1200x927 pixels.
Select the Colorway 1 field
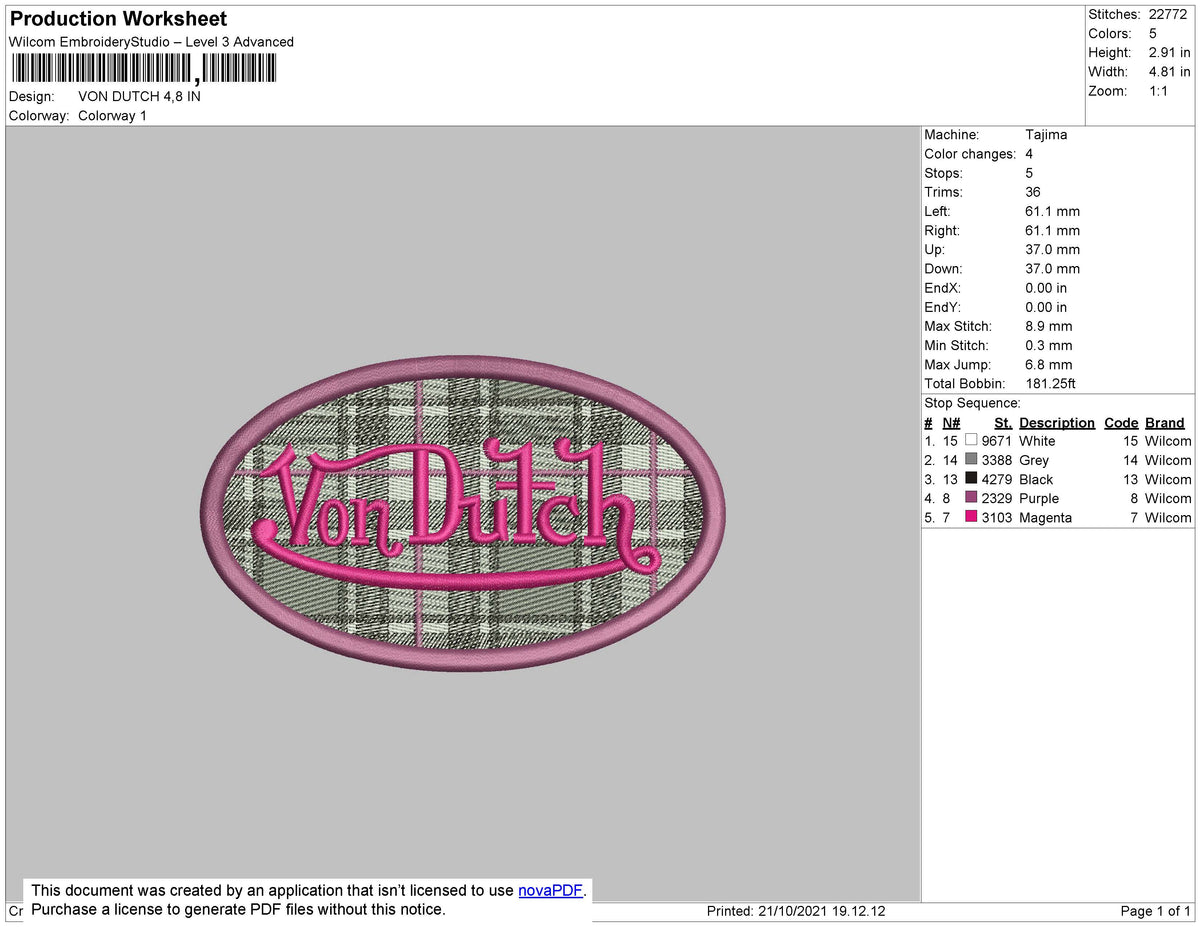click(x=112, y=115)
